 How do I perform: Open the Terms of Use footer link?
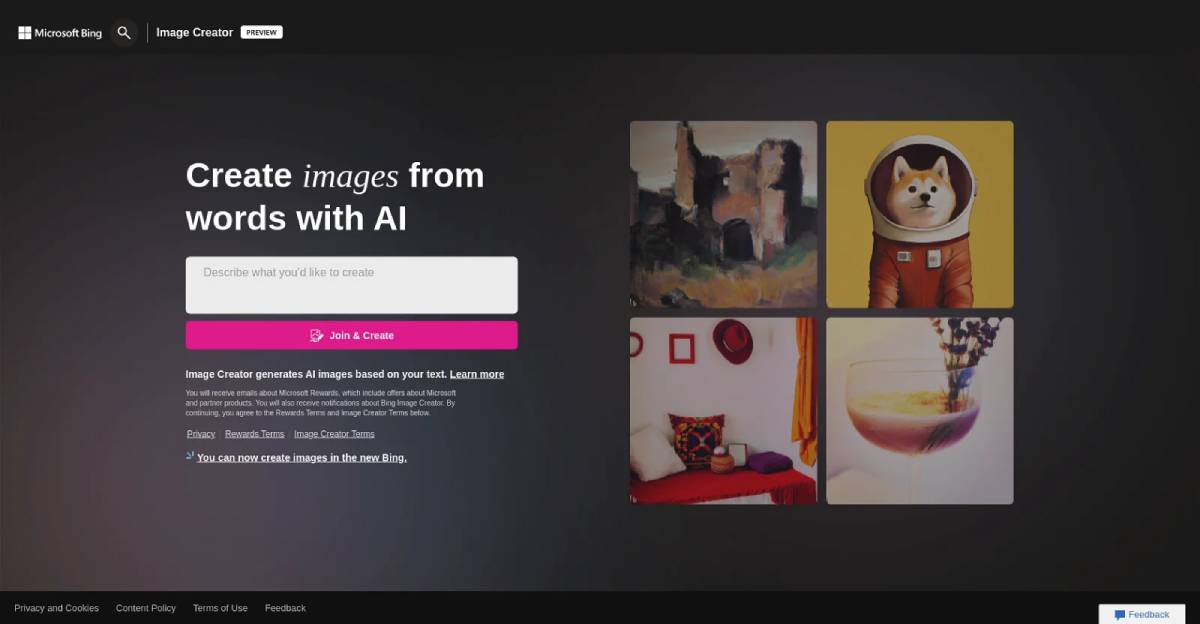pos(220,608)
